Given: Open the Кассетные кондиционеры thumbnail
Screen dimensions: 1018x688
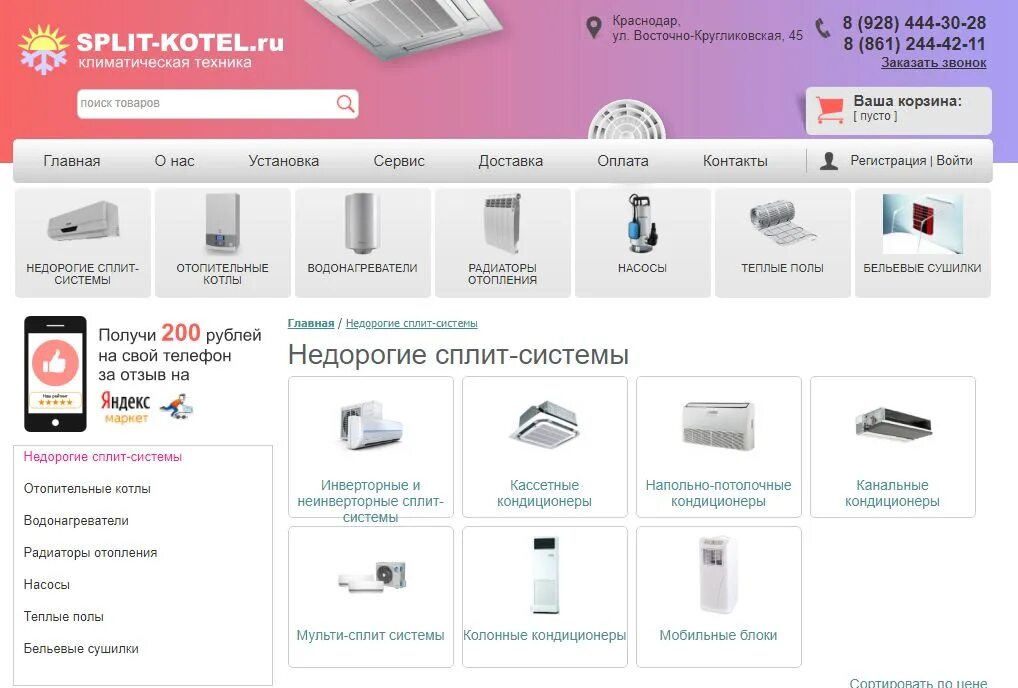Looking at the screenshot, I should coord(545,447).
